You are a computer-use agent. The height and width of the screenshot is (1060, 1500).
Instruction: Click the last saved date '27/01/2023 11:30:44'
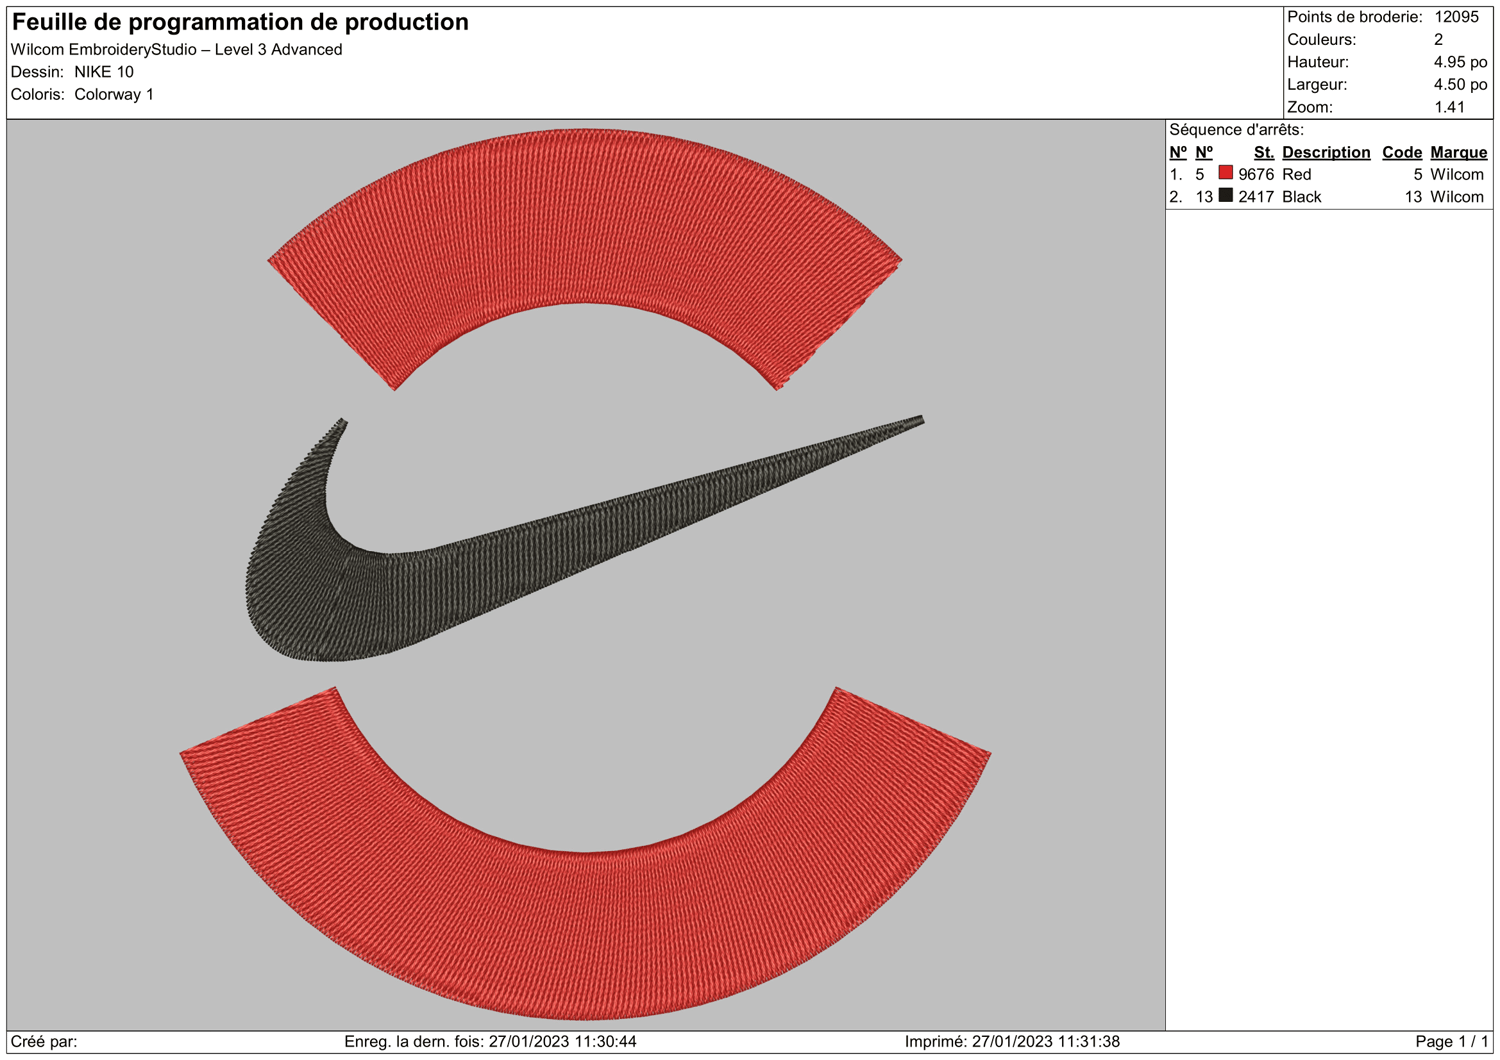point(563,1042)
